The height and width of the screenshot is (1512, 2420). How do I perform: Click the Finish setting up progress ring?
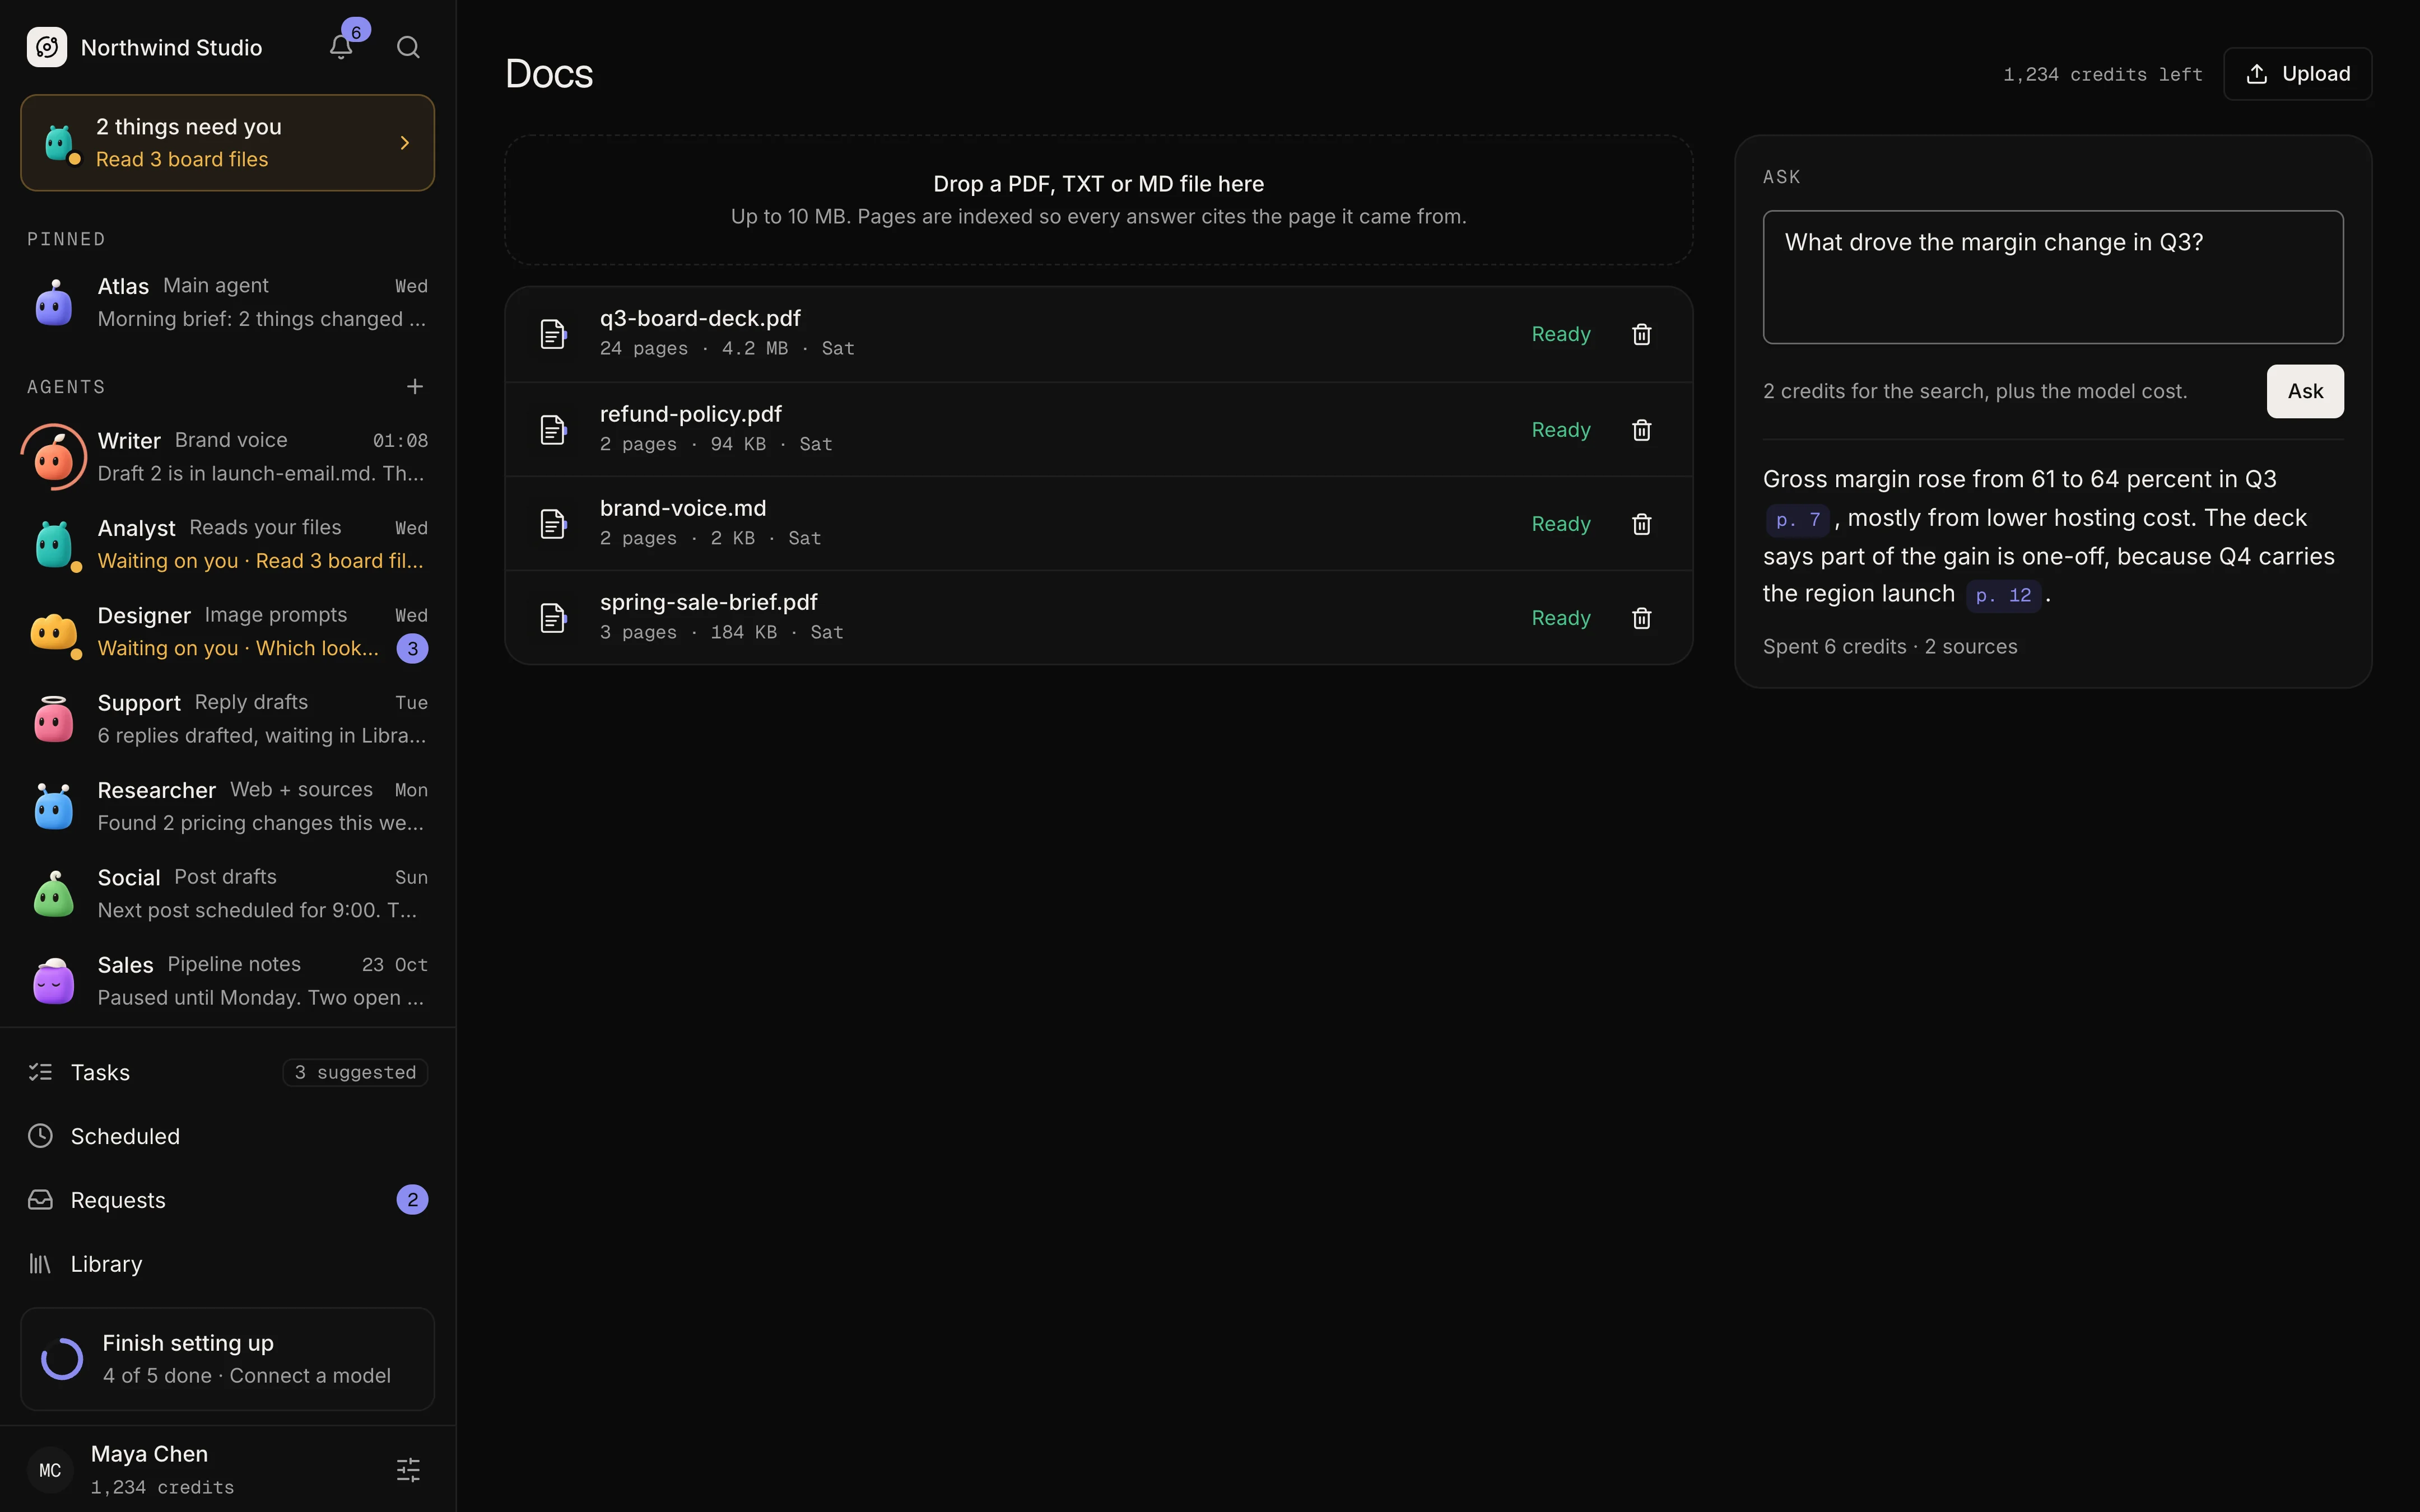(x=62, y=1359)
